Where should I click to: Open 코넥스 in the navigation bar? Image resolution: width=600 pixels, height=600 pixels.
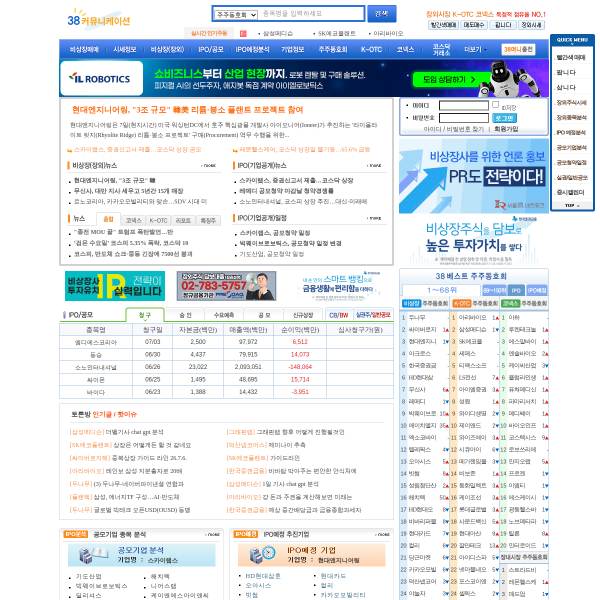pos(405,49)
